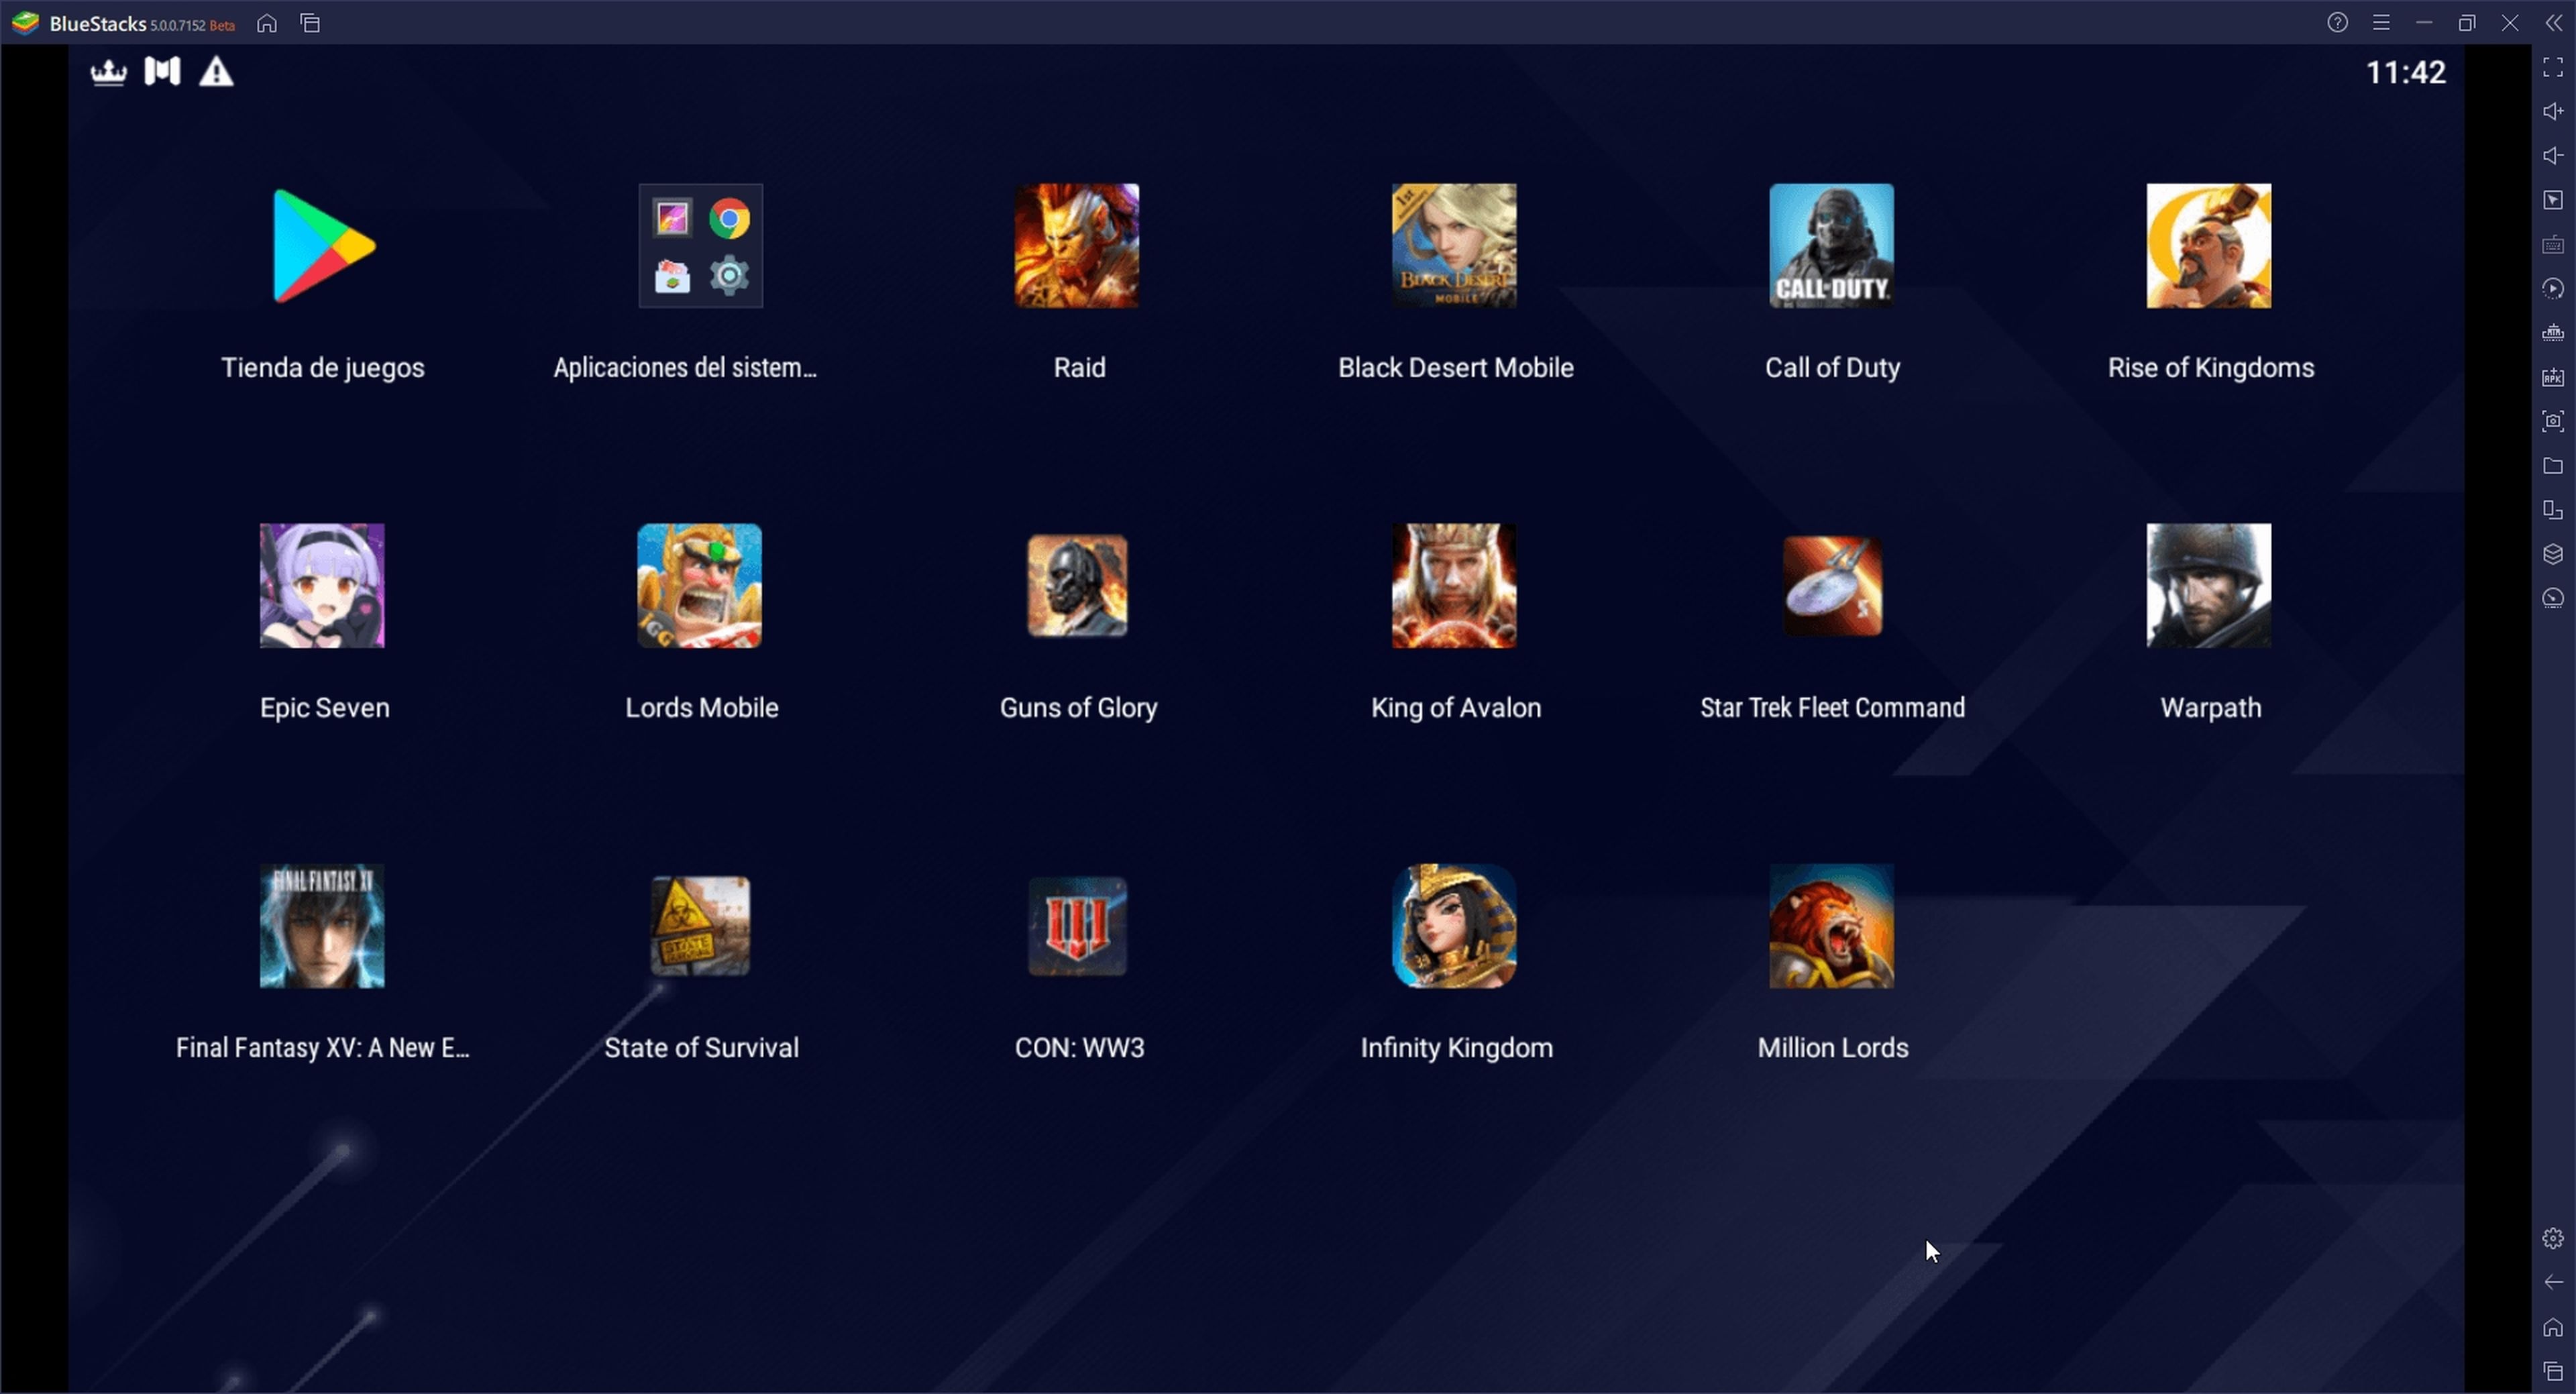
Task: Open the warning triangle notification
Action: (x=216, y=71)
